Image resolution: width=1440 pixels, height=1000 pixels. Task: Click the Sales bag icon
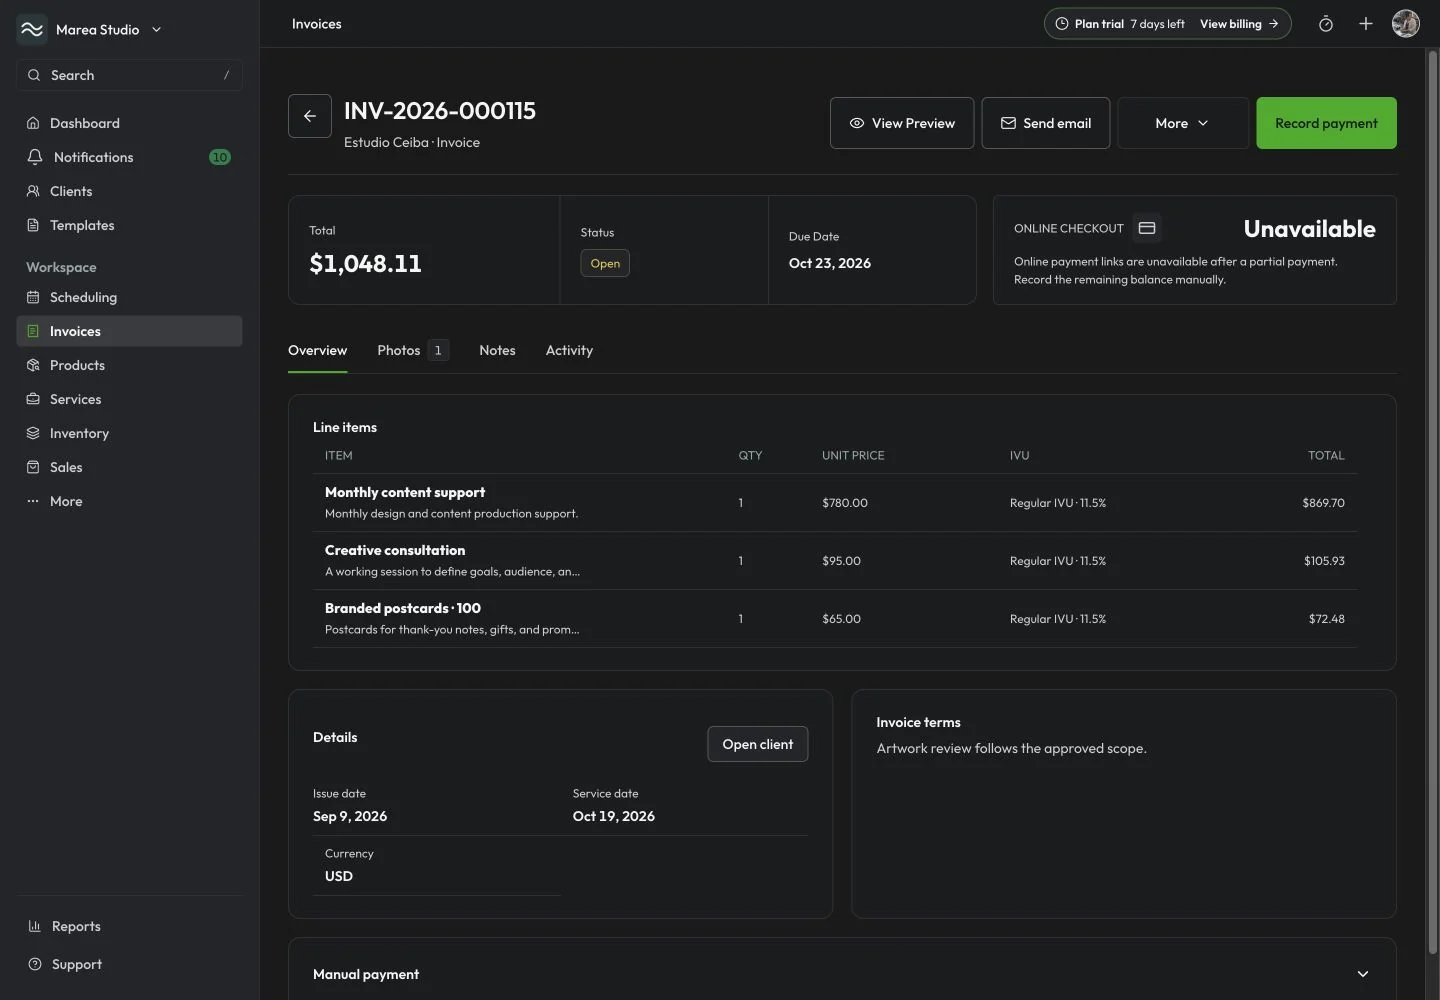(33, 467)
